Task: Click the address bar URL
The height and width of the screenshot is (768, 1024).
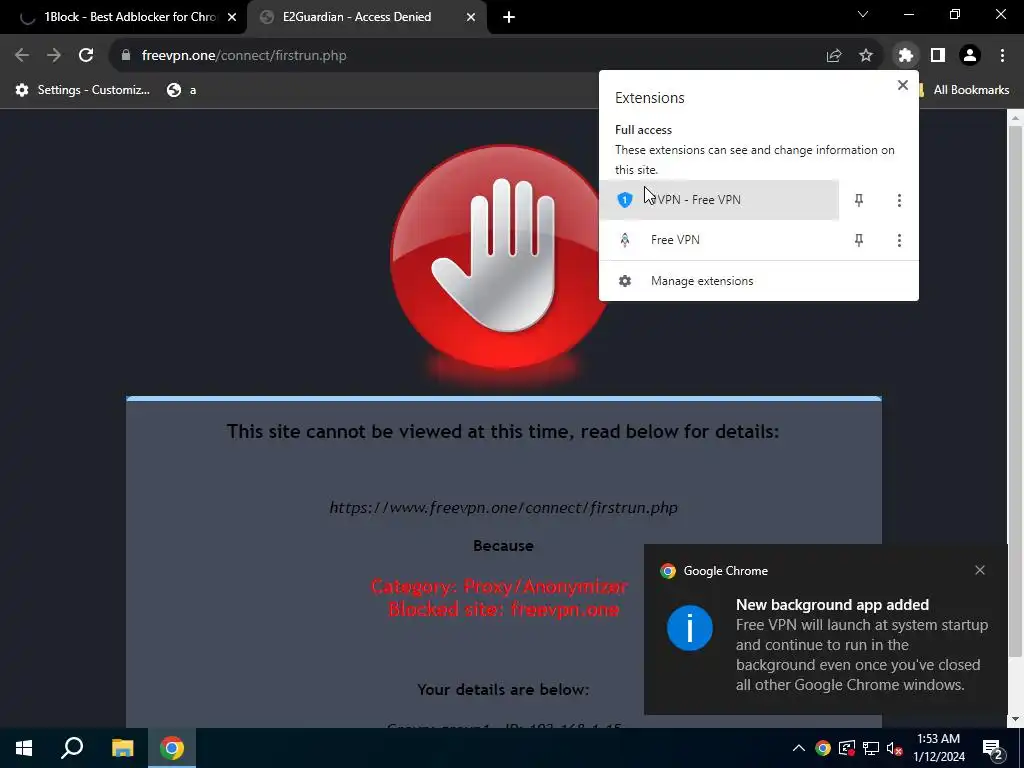Action: click(x=244, y=56)
